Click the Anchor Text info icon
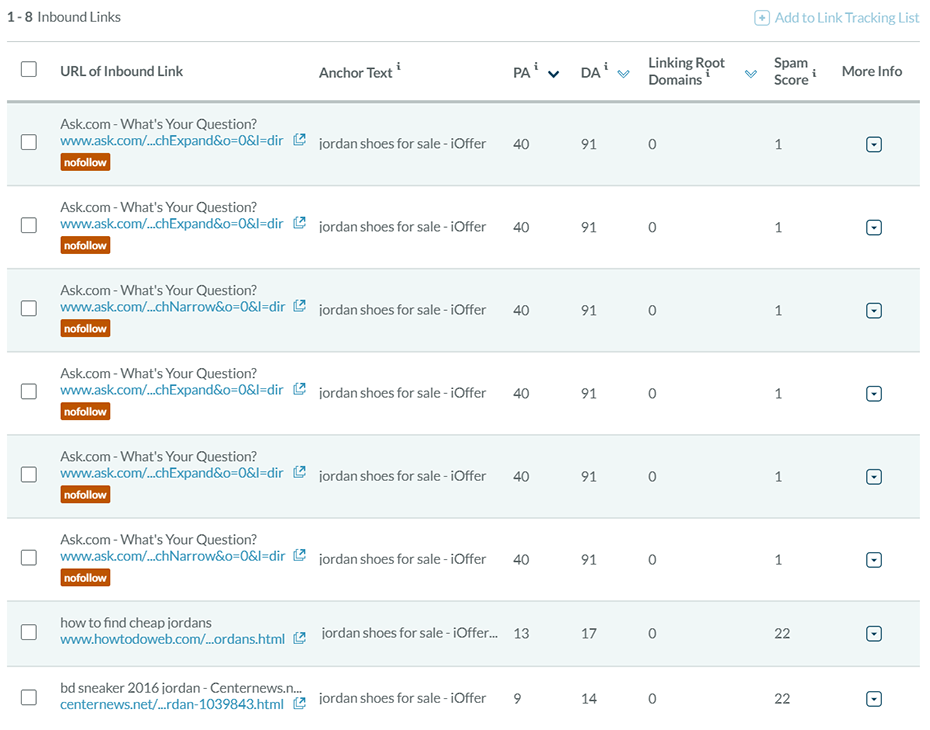The width and height of the screenshot is (930, 730). [399, 66]
